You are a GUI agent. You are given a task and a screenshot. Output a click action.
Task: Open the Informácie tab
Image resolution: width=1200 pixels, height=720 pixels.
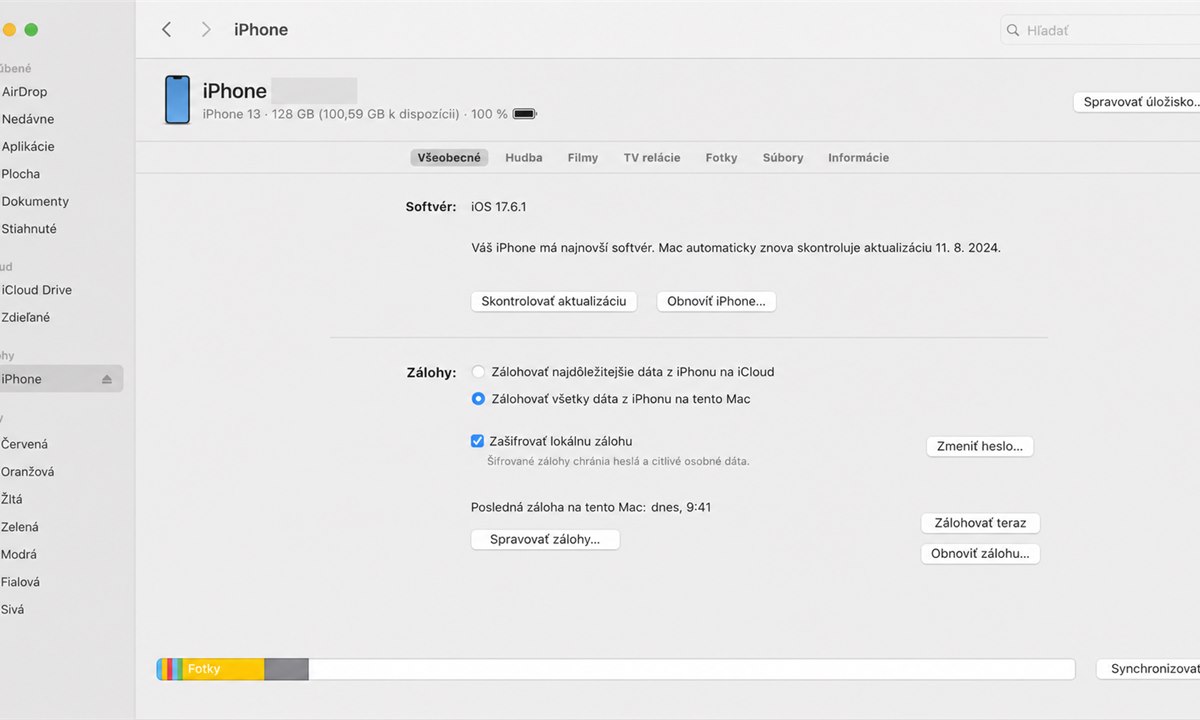[x=858, y=158]
